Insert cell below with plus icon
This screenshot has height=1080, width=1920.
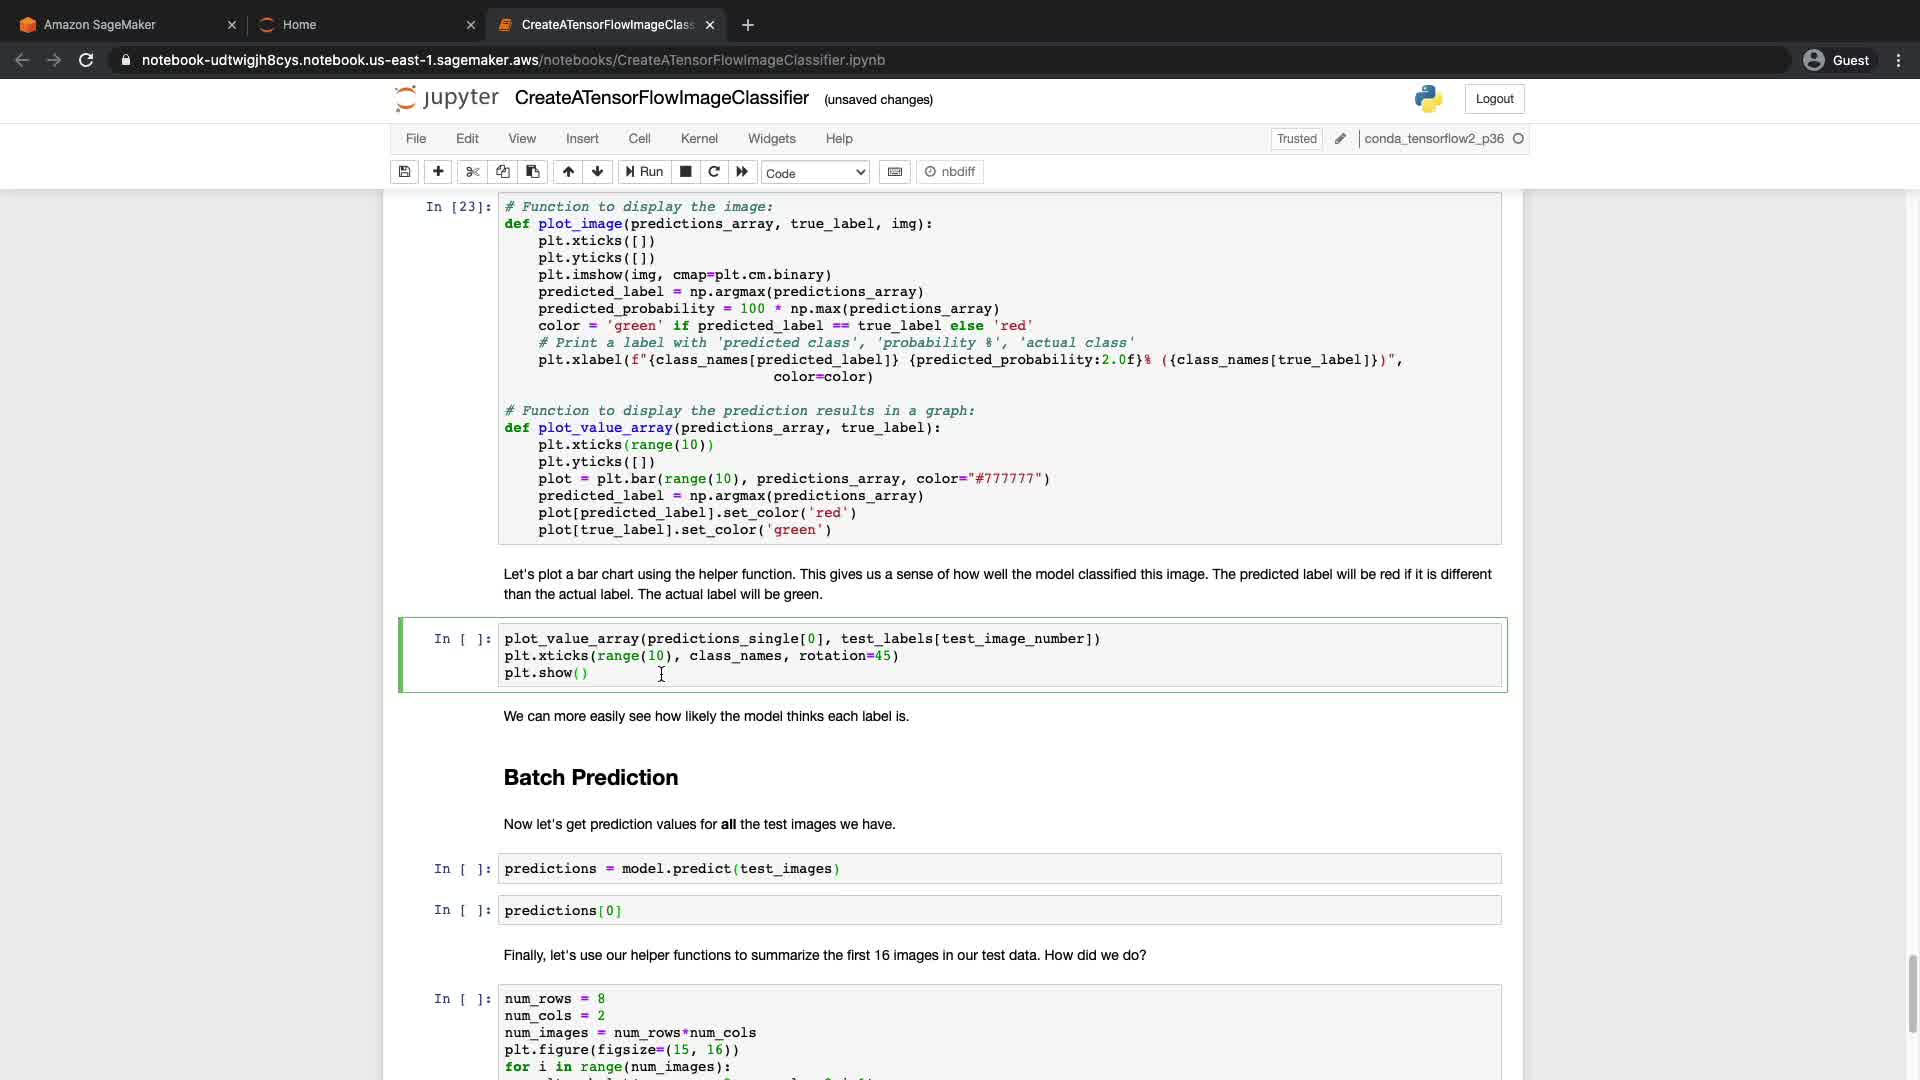(438, 172)
